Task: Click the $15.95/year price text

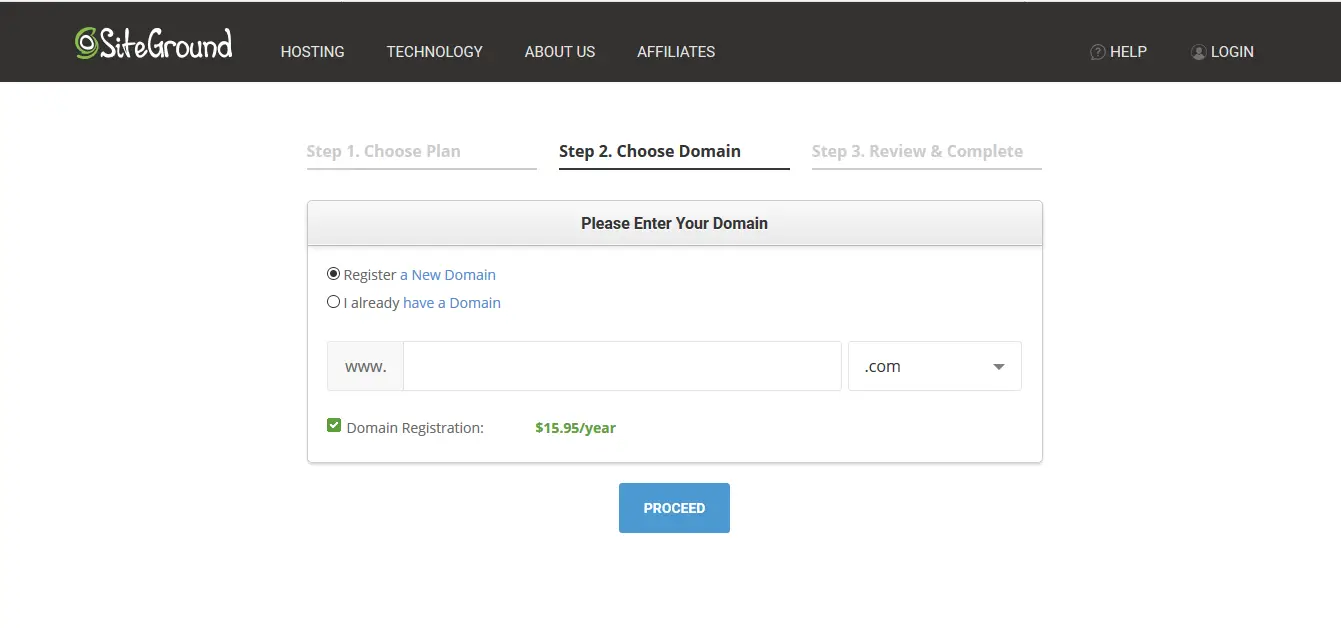Action: pyautogui.click(x=575, y=428)
